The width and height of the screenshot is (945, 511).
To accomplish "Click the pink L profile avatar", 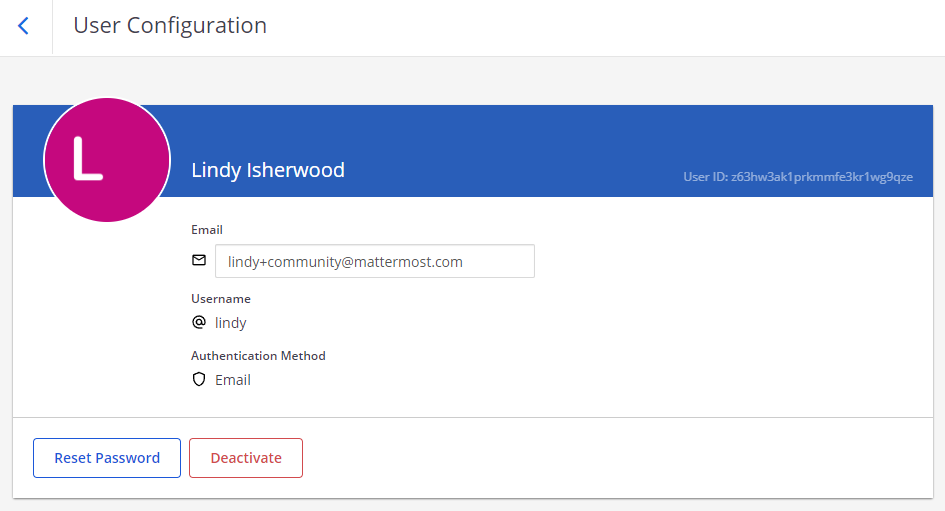I will point(107,160).
